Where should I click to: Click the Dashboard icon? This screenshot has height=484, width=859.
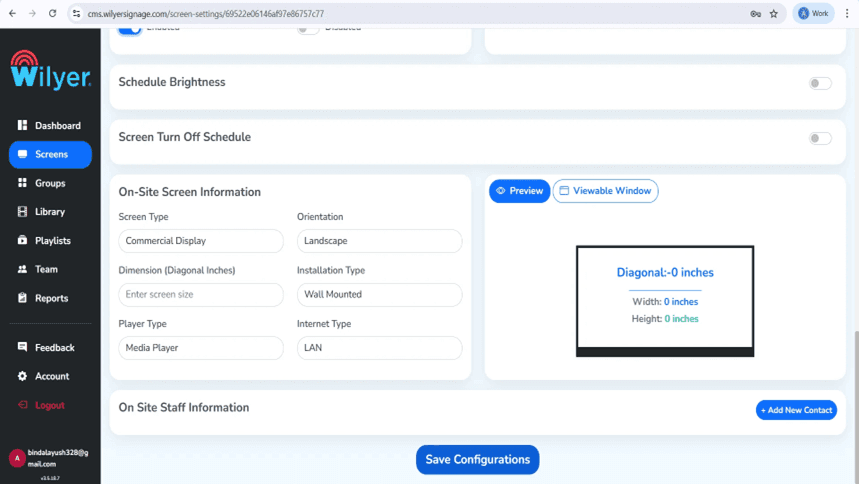pos(22,126)
